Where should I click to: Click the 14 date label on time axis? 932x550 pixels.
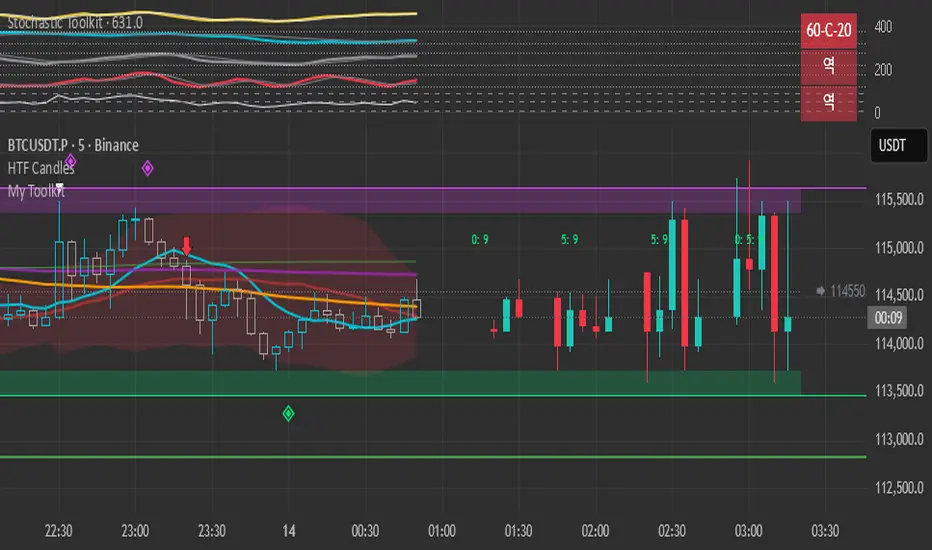tap(288, 530)
